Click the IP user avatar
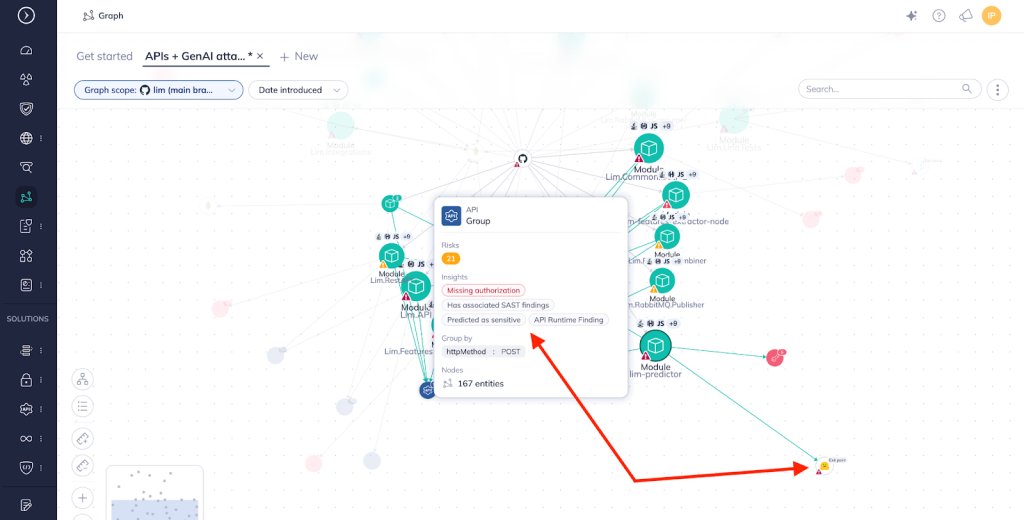1024x520 pixels. 991,15
